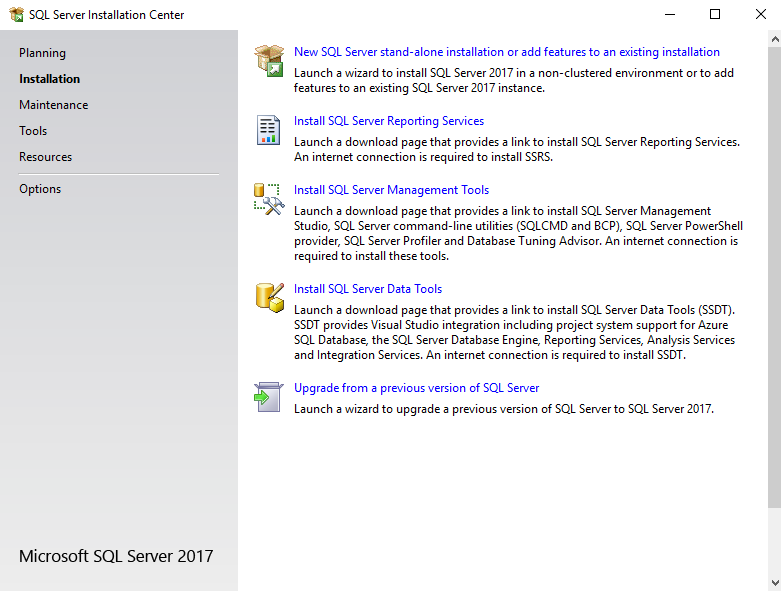Show the Resources section
This screenshot has height=591, width=781.
45,156
